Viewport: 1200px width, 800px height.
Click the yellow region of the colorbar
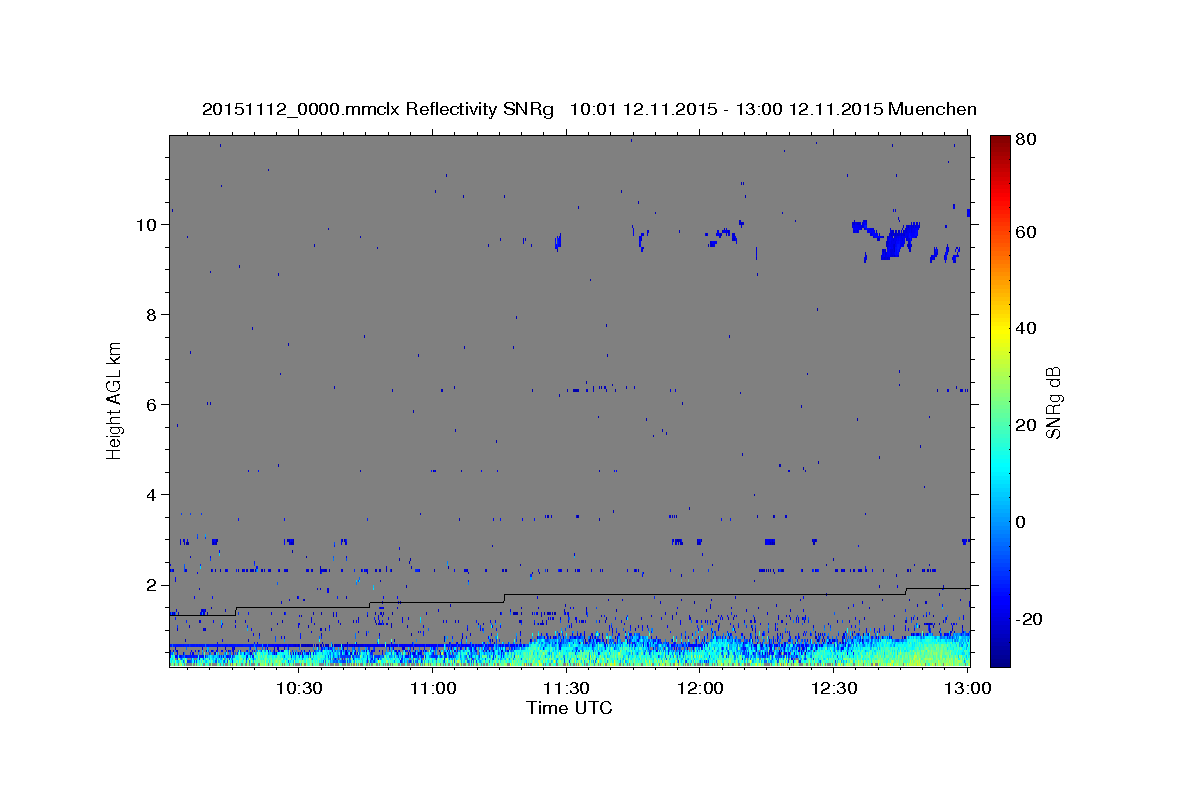click(x=999, y=330)
